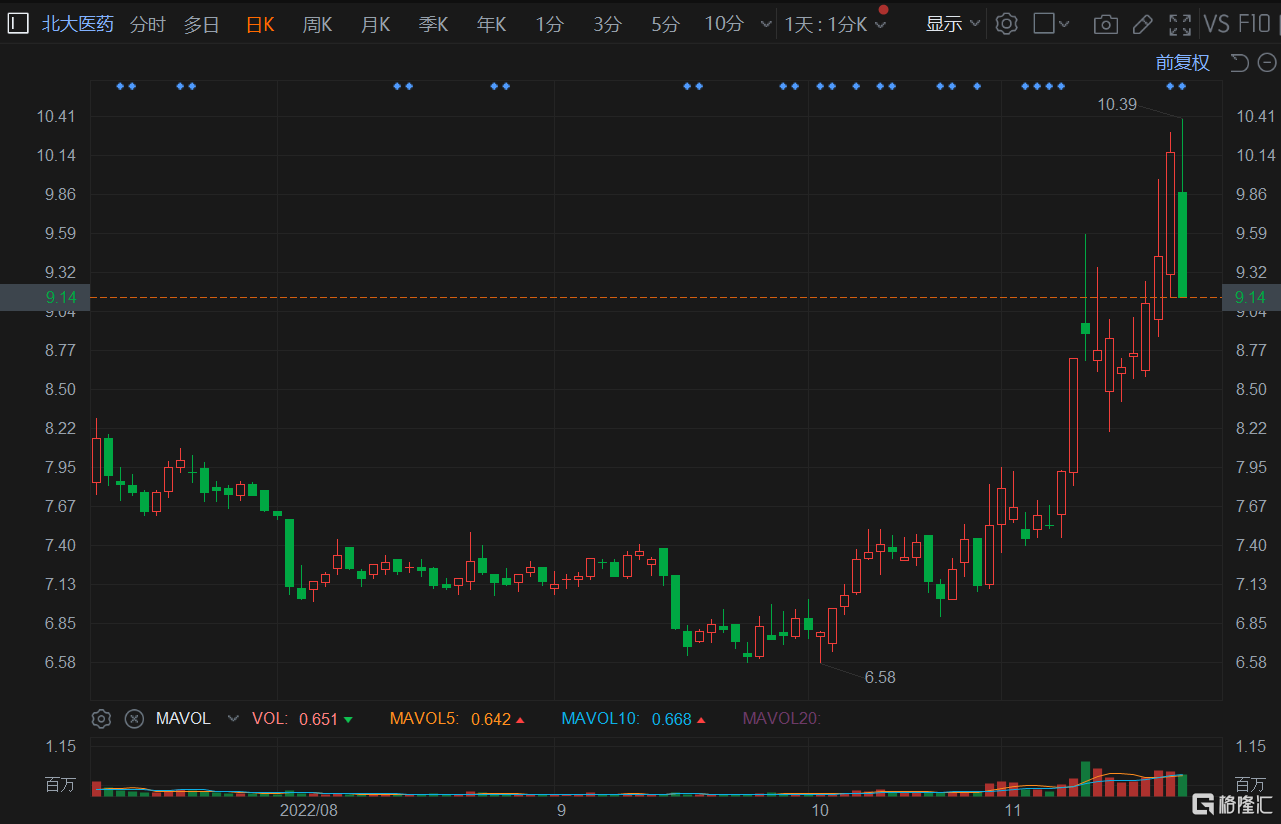Click the MAVOL5 value 0.642
The width and height of the screenshot is (1281, 824).
tap(491, 719)
